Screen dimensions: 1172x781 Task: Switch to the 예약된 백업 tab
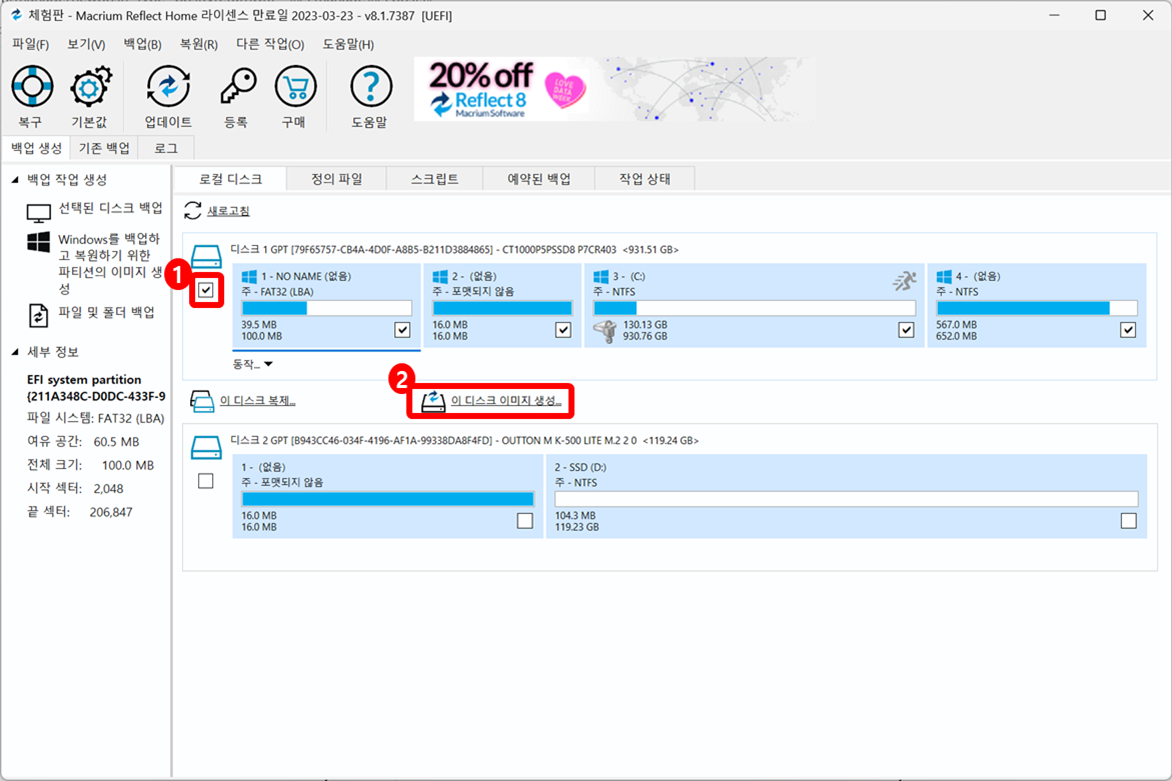(x=539, y=179)
